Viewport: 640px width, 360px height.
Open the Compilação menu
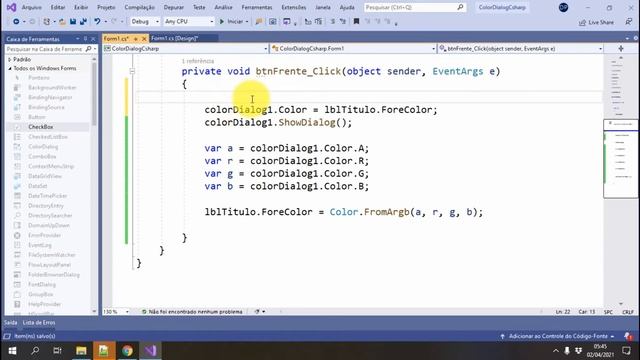139,7
